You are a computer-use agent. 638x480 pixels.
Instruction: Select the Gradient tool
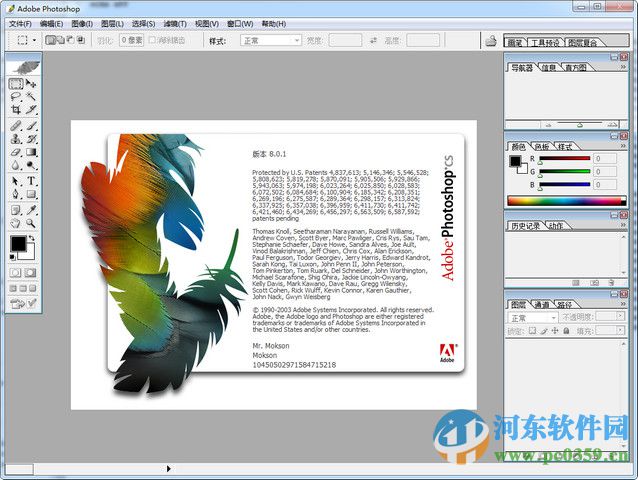[31, 152]
